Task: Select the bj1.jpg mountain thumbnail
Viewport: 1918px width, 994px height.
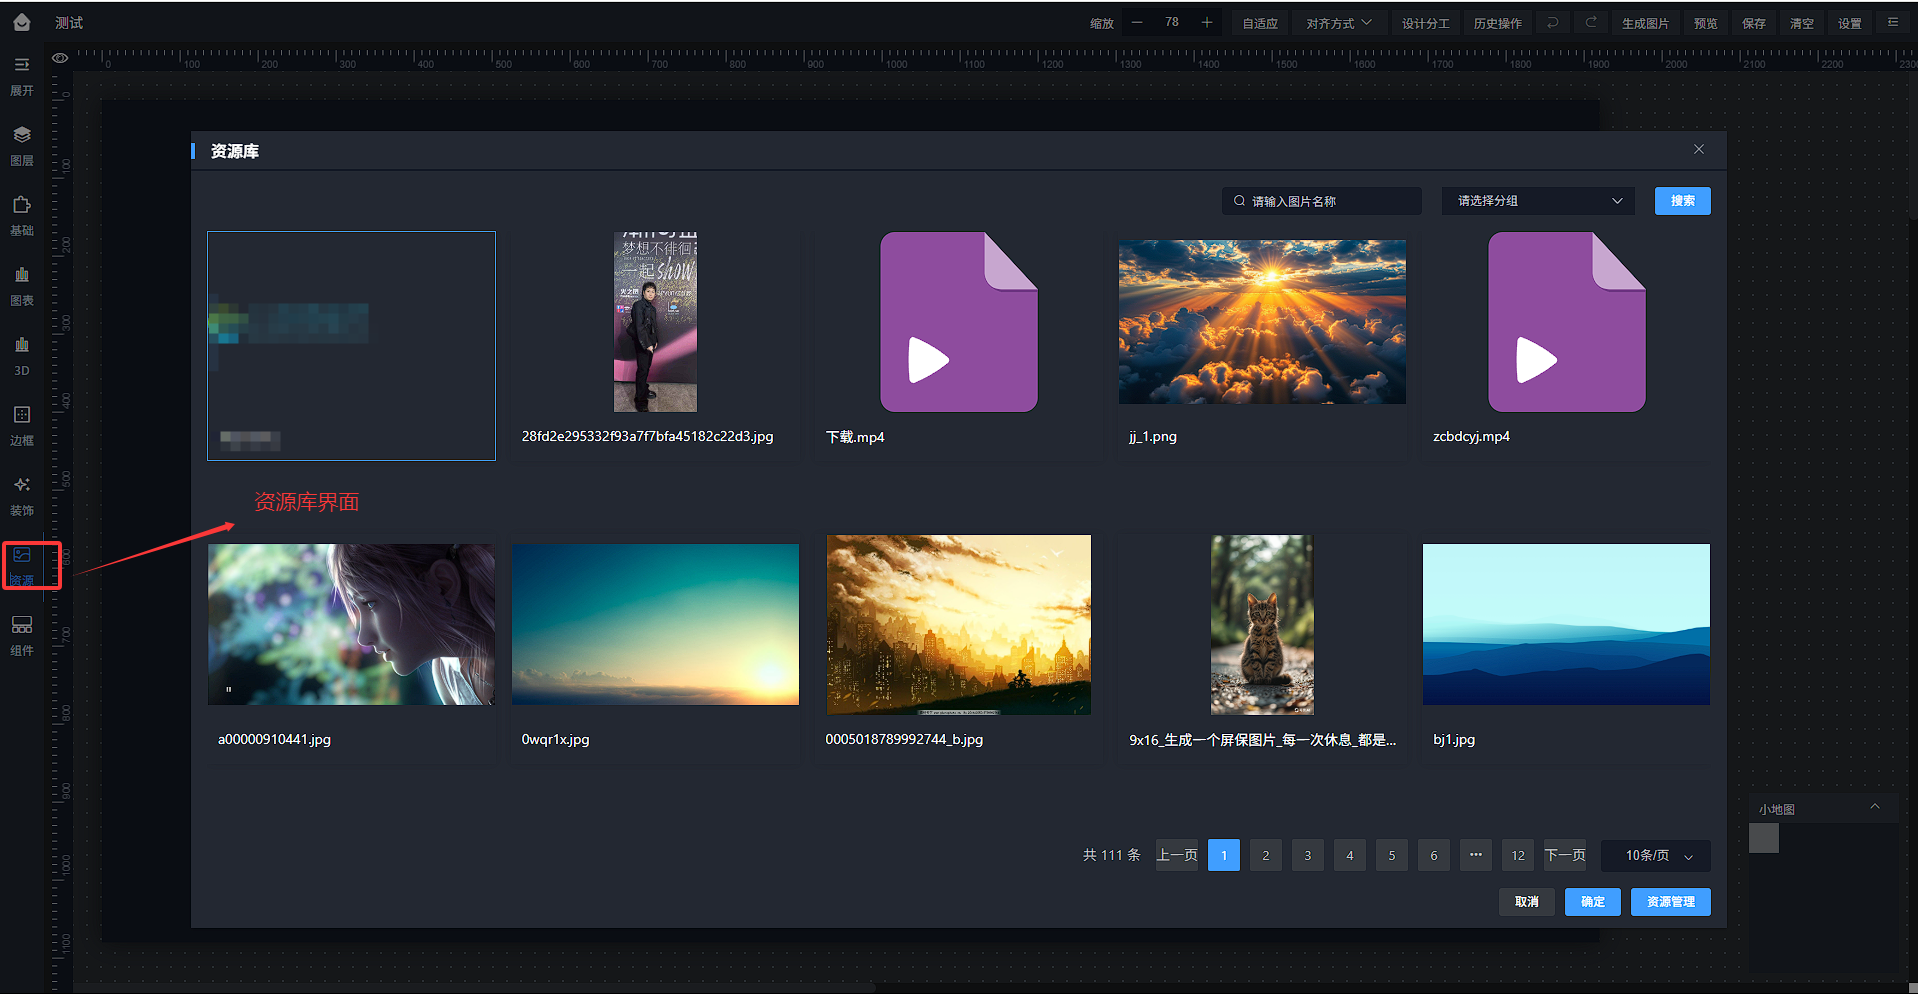Action: pos(1566,624)
